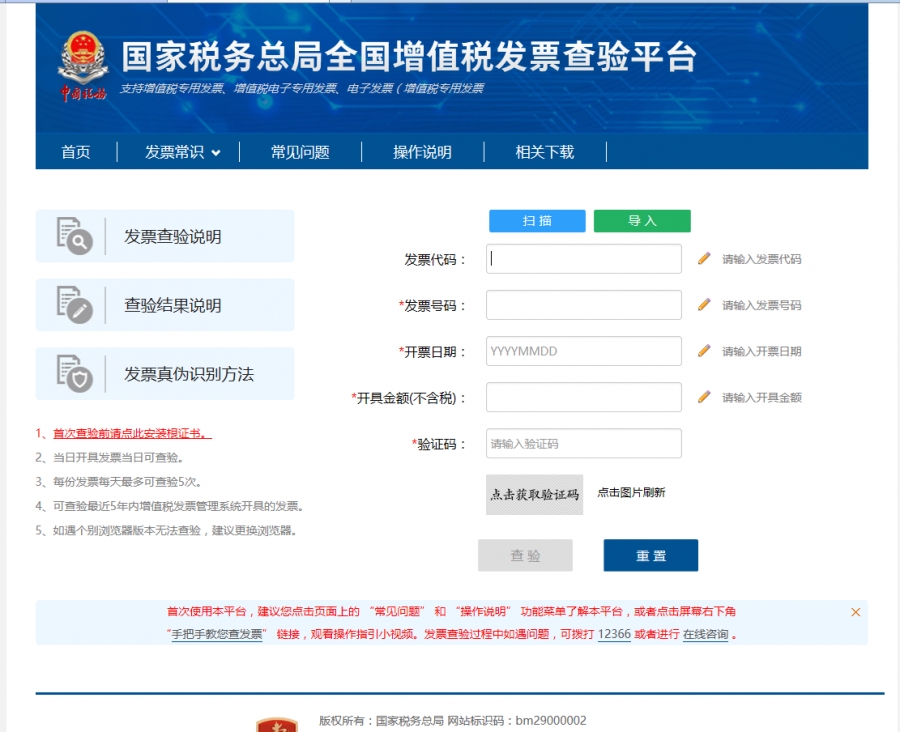The image size is (900, 732).
Task: Click the 发票代码： field label
Action: click(435, 260)
